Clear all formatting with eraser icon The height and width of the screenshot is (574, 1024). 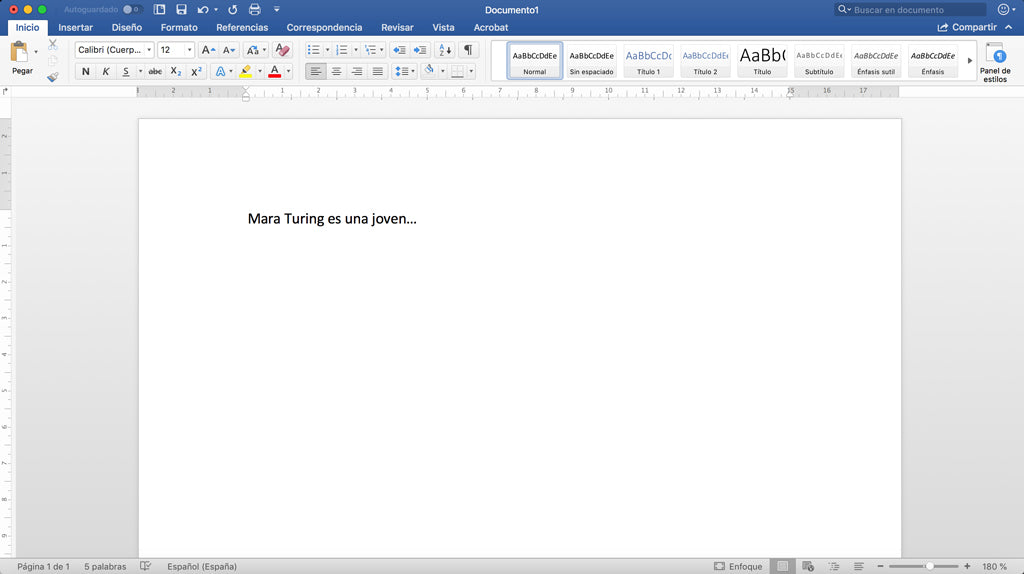[x=282, y=50]
